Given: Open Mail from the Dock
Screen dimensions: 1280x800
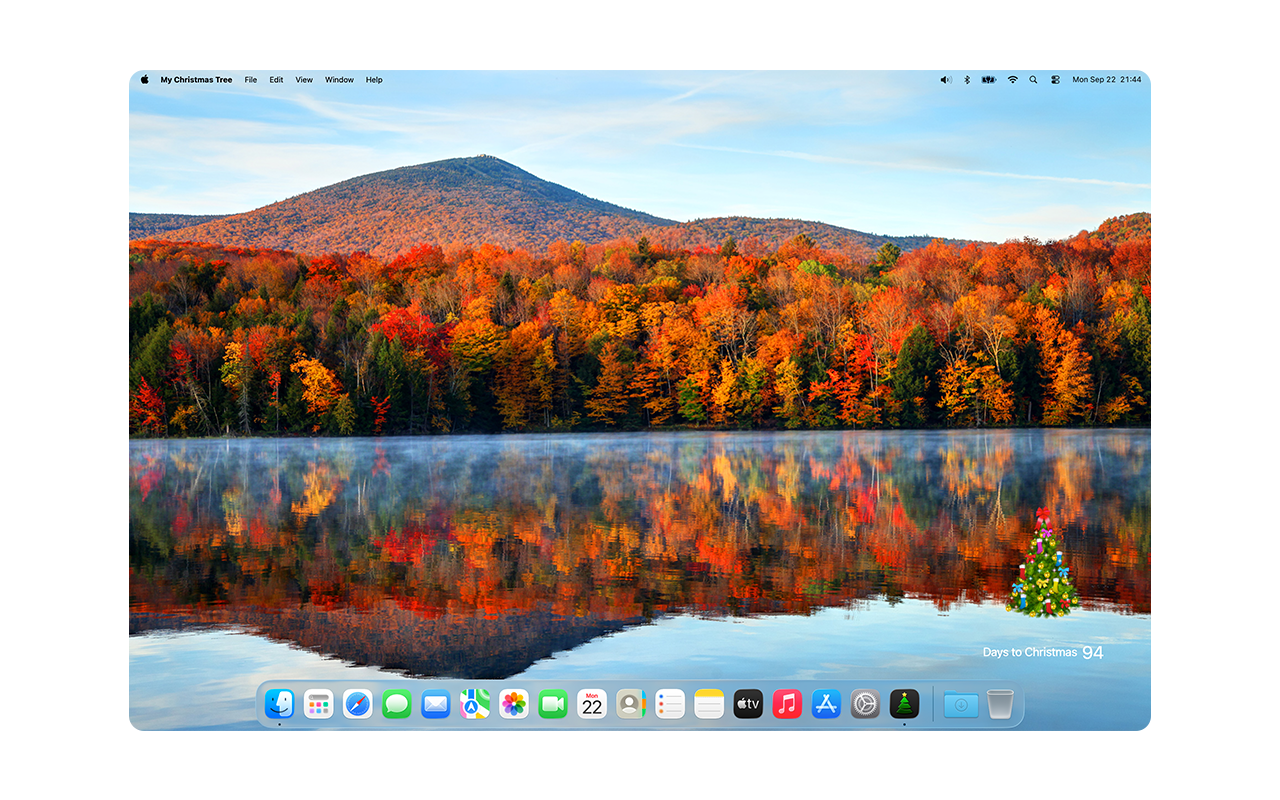Looking at the screenshot, I should tap(436, 704).
